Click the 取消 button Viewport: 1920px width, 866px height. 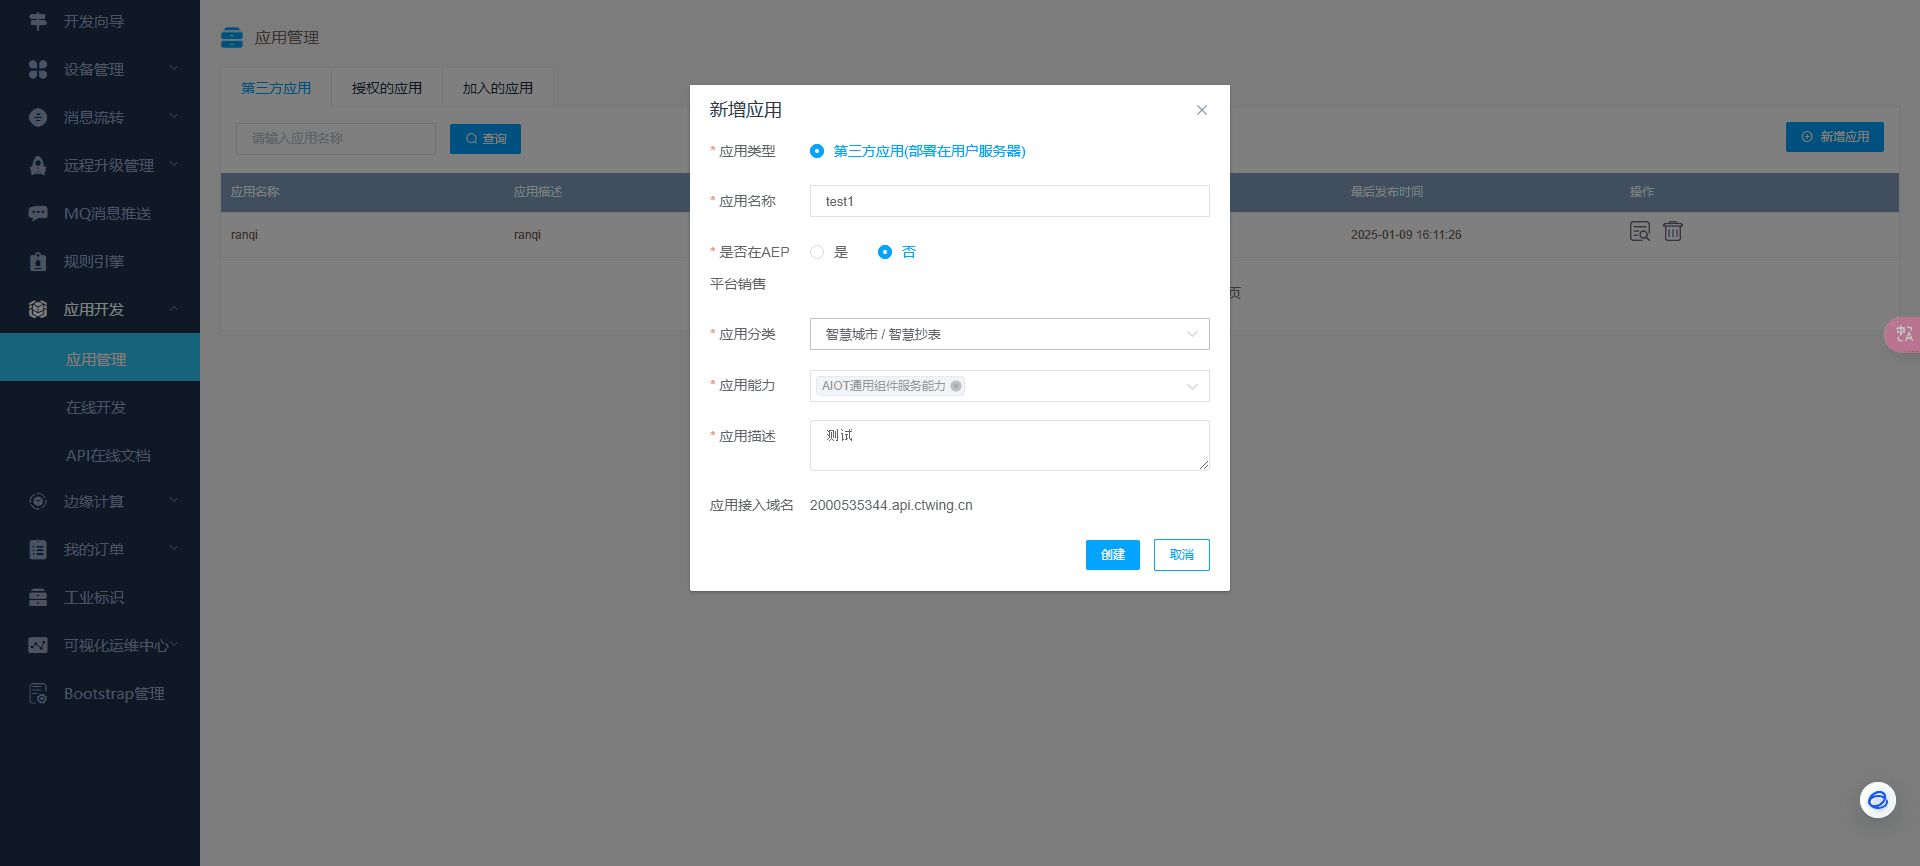[x=1182, y=555]
